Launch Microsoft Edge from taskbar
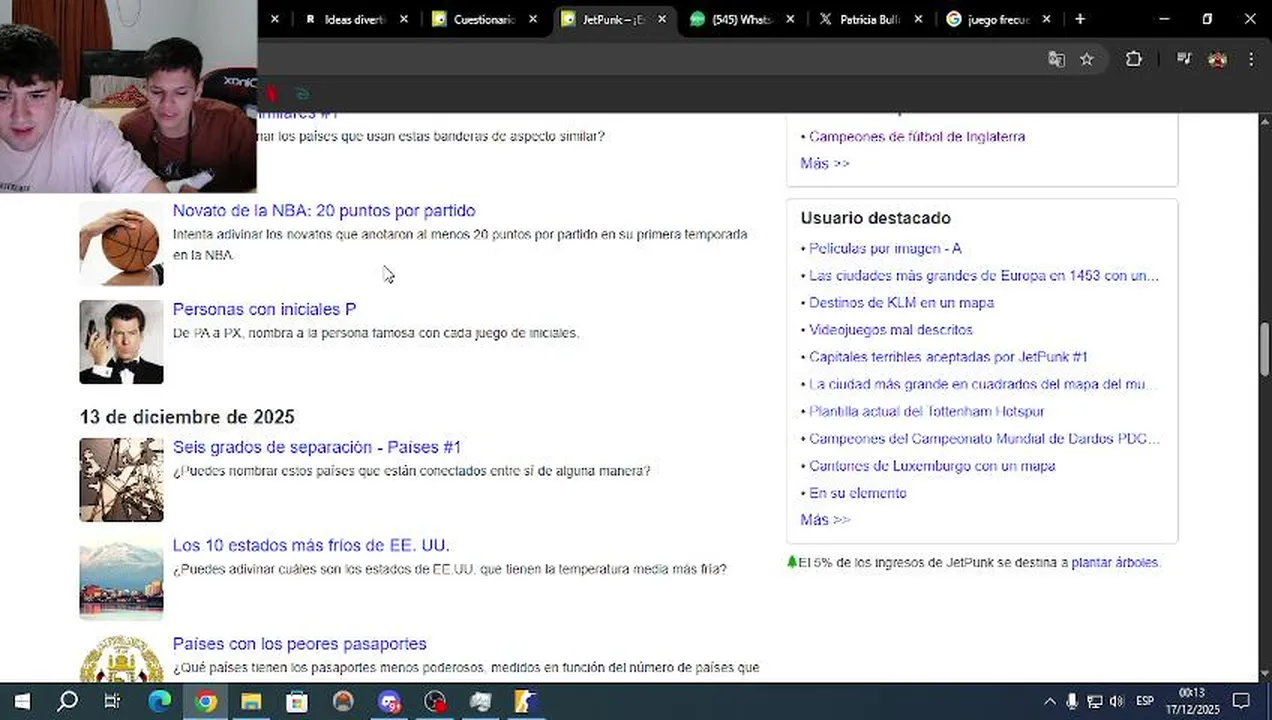Viewport: 1272px width, 720px height. click(x=160, y=701)
